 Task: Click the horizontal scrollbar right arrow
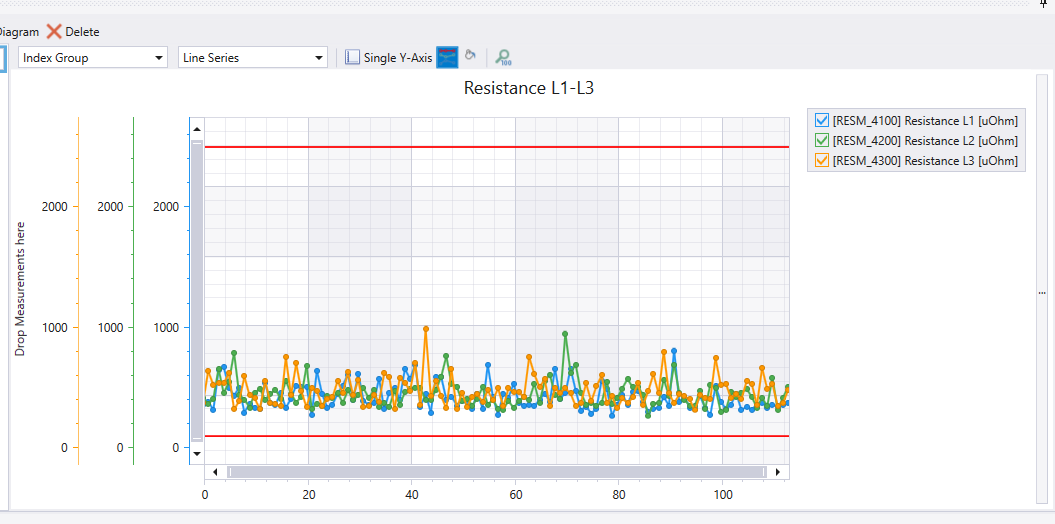(x=778, y=472)
